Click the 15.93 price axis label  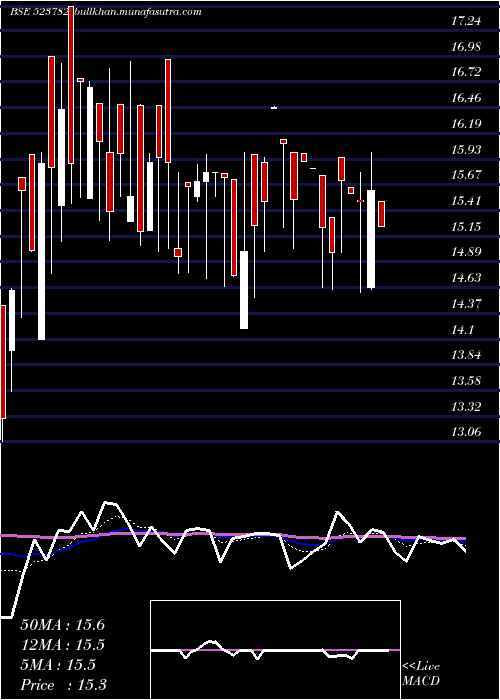(x=466, y=150)
